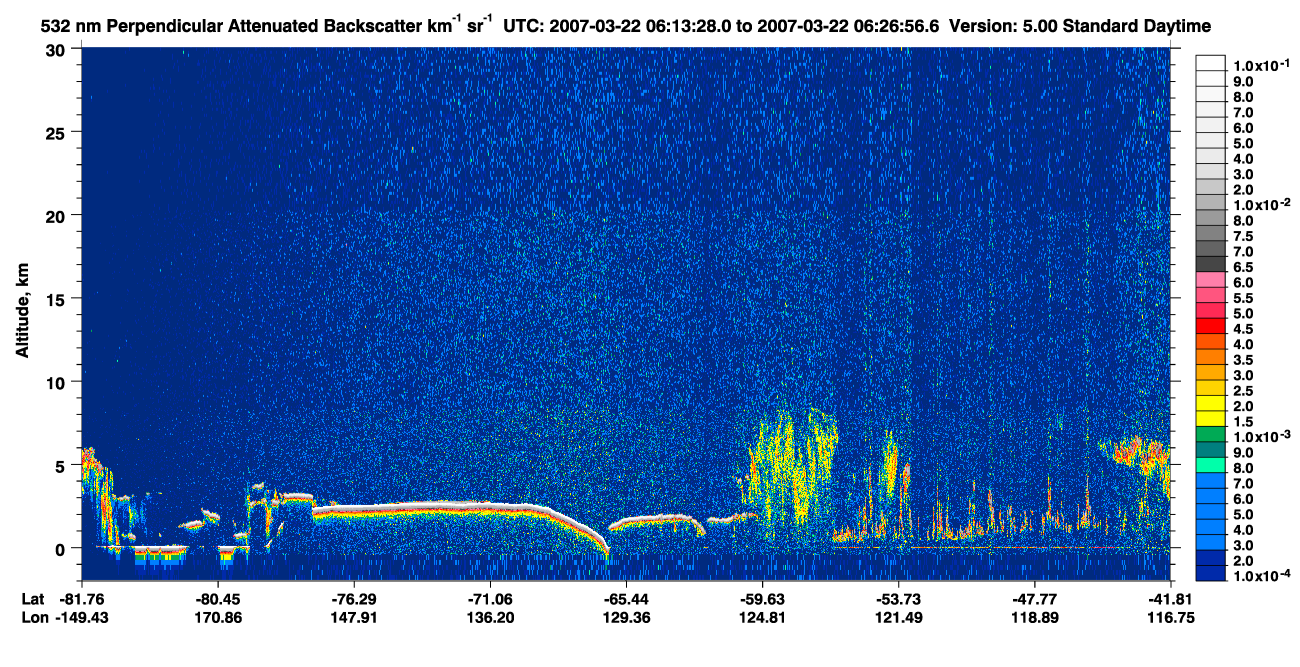
Task: Click latitude value "-53.73"
Action: [898, 599]
